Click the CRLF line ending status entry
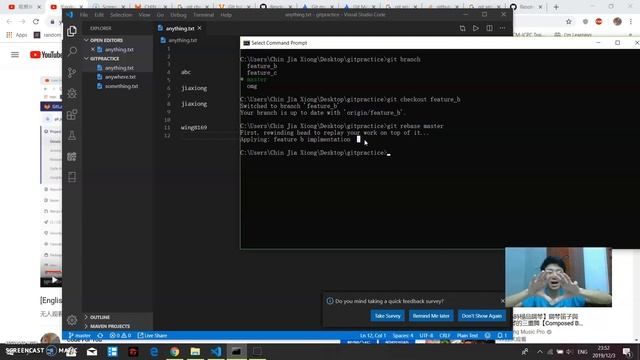The image size is (640, 360). tap(445, 336)
